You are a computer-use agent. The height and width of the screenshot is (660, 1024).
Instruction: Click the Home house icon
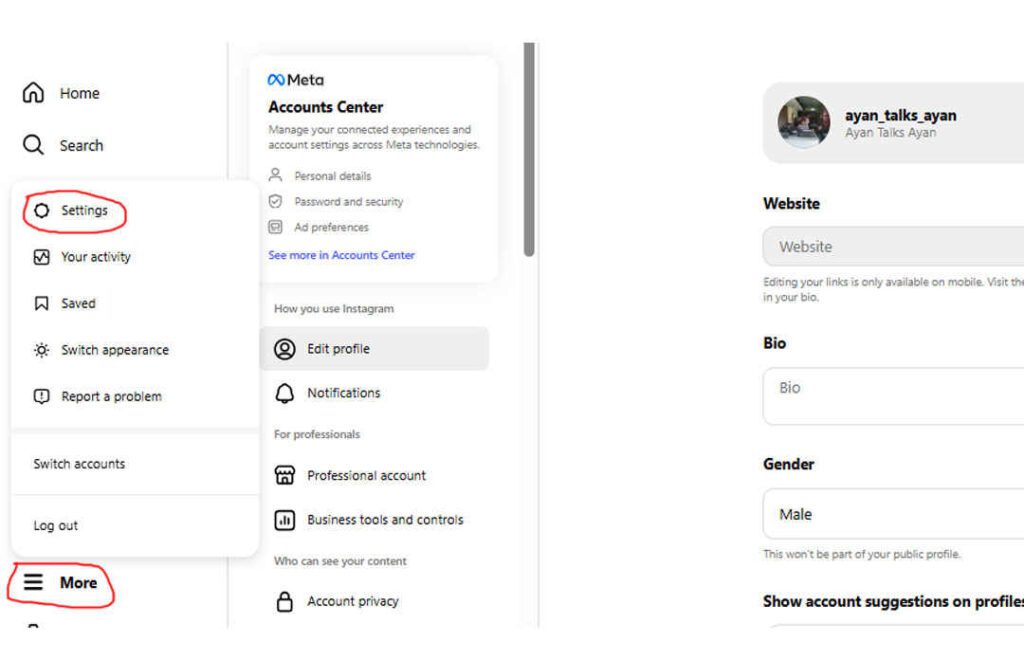(33, 93)
